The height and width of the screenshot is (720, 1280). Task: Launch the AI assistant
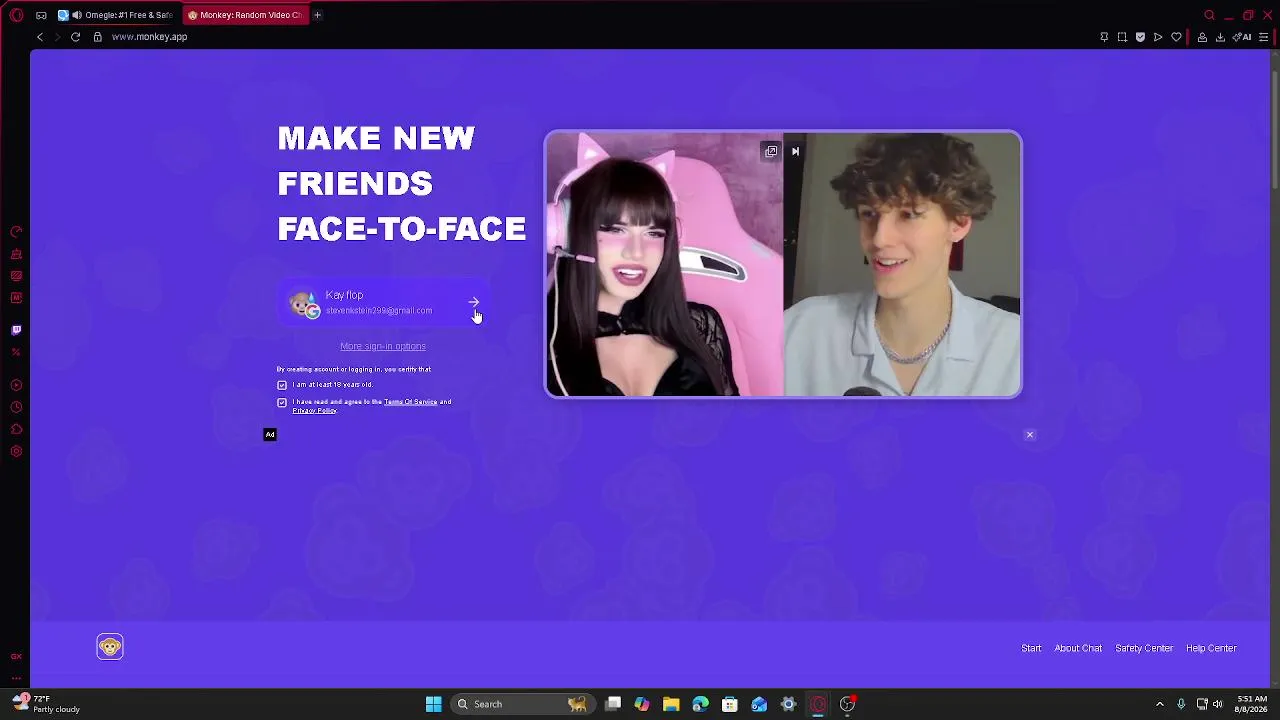(1243, 37)
